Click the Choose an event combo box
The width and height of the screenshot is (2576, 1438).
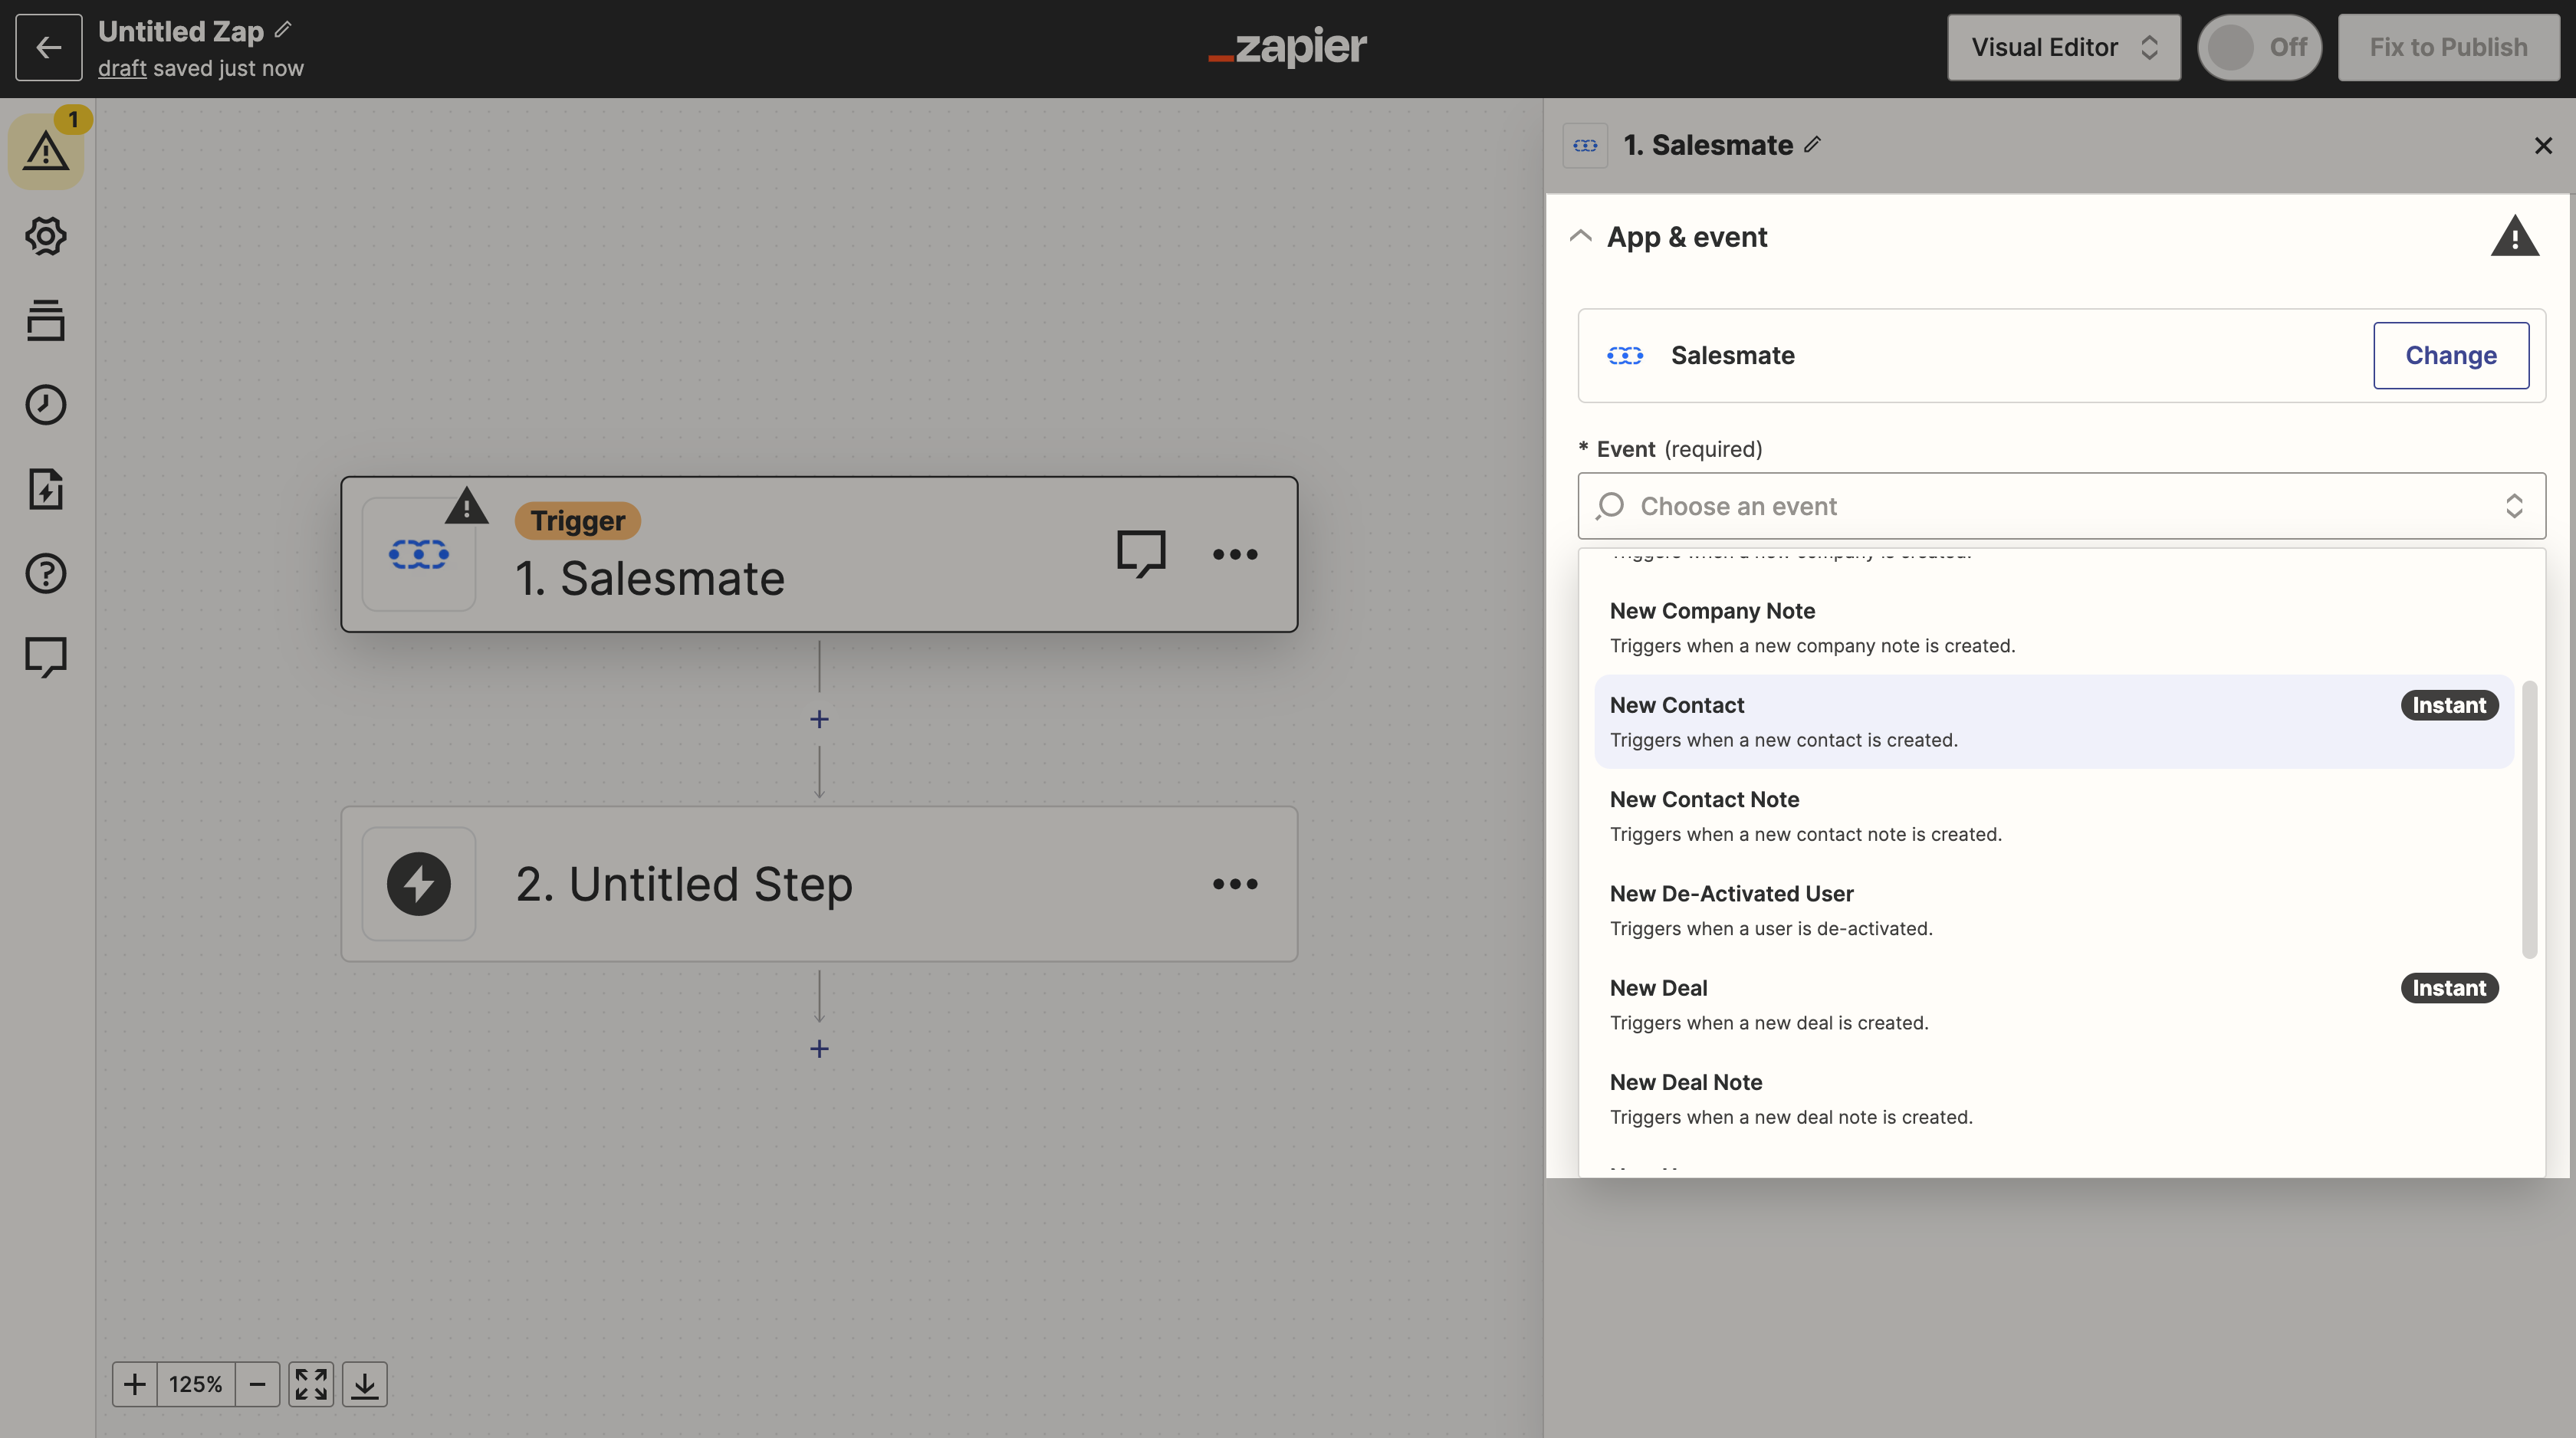coord(2062,506)
